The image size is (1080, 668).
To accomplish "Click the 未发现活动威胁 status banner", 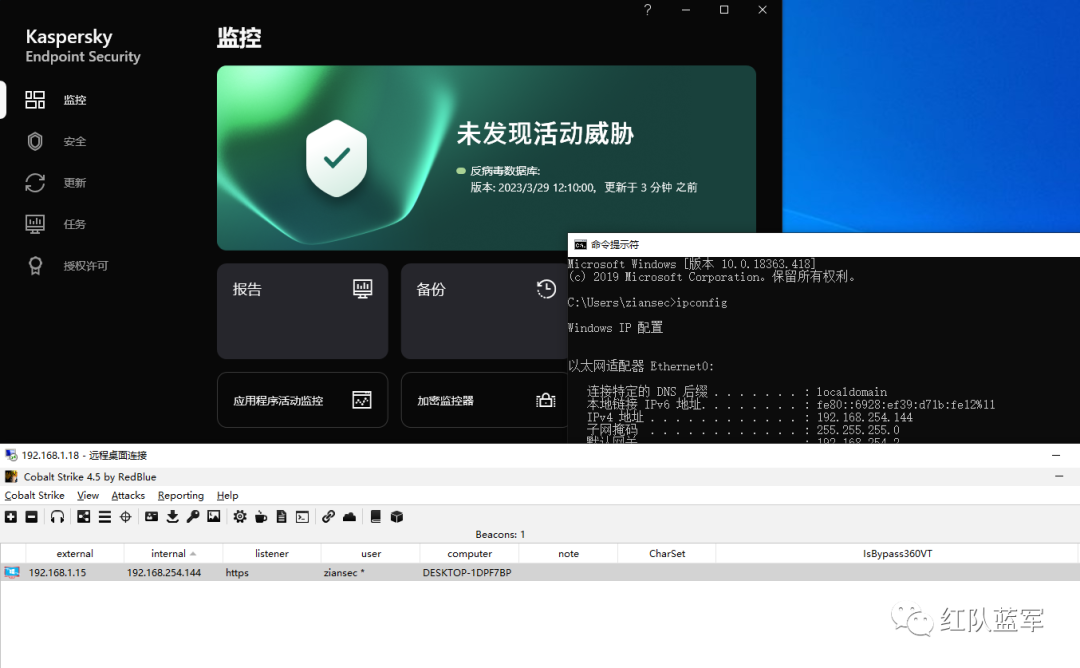I will tap(486, 158).
